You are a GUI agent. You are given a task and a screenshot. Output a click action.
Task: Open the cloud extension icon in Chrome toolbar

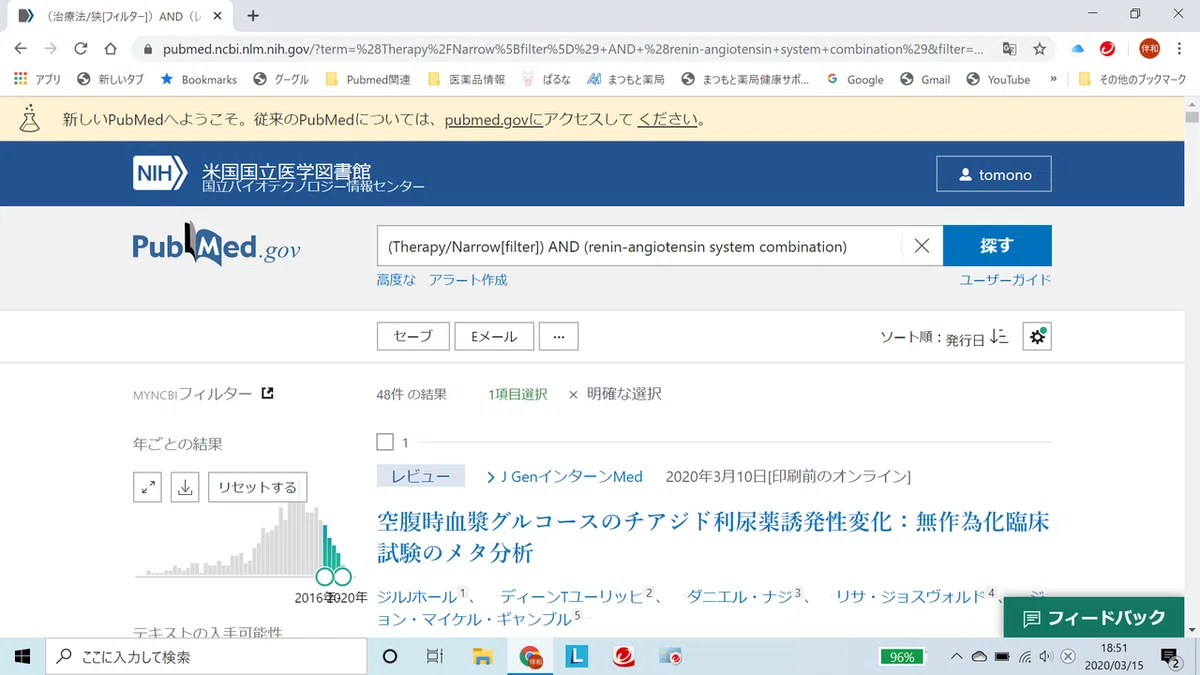click(x=1078, y=48)
